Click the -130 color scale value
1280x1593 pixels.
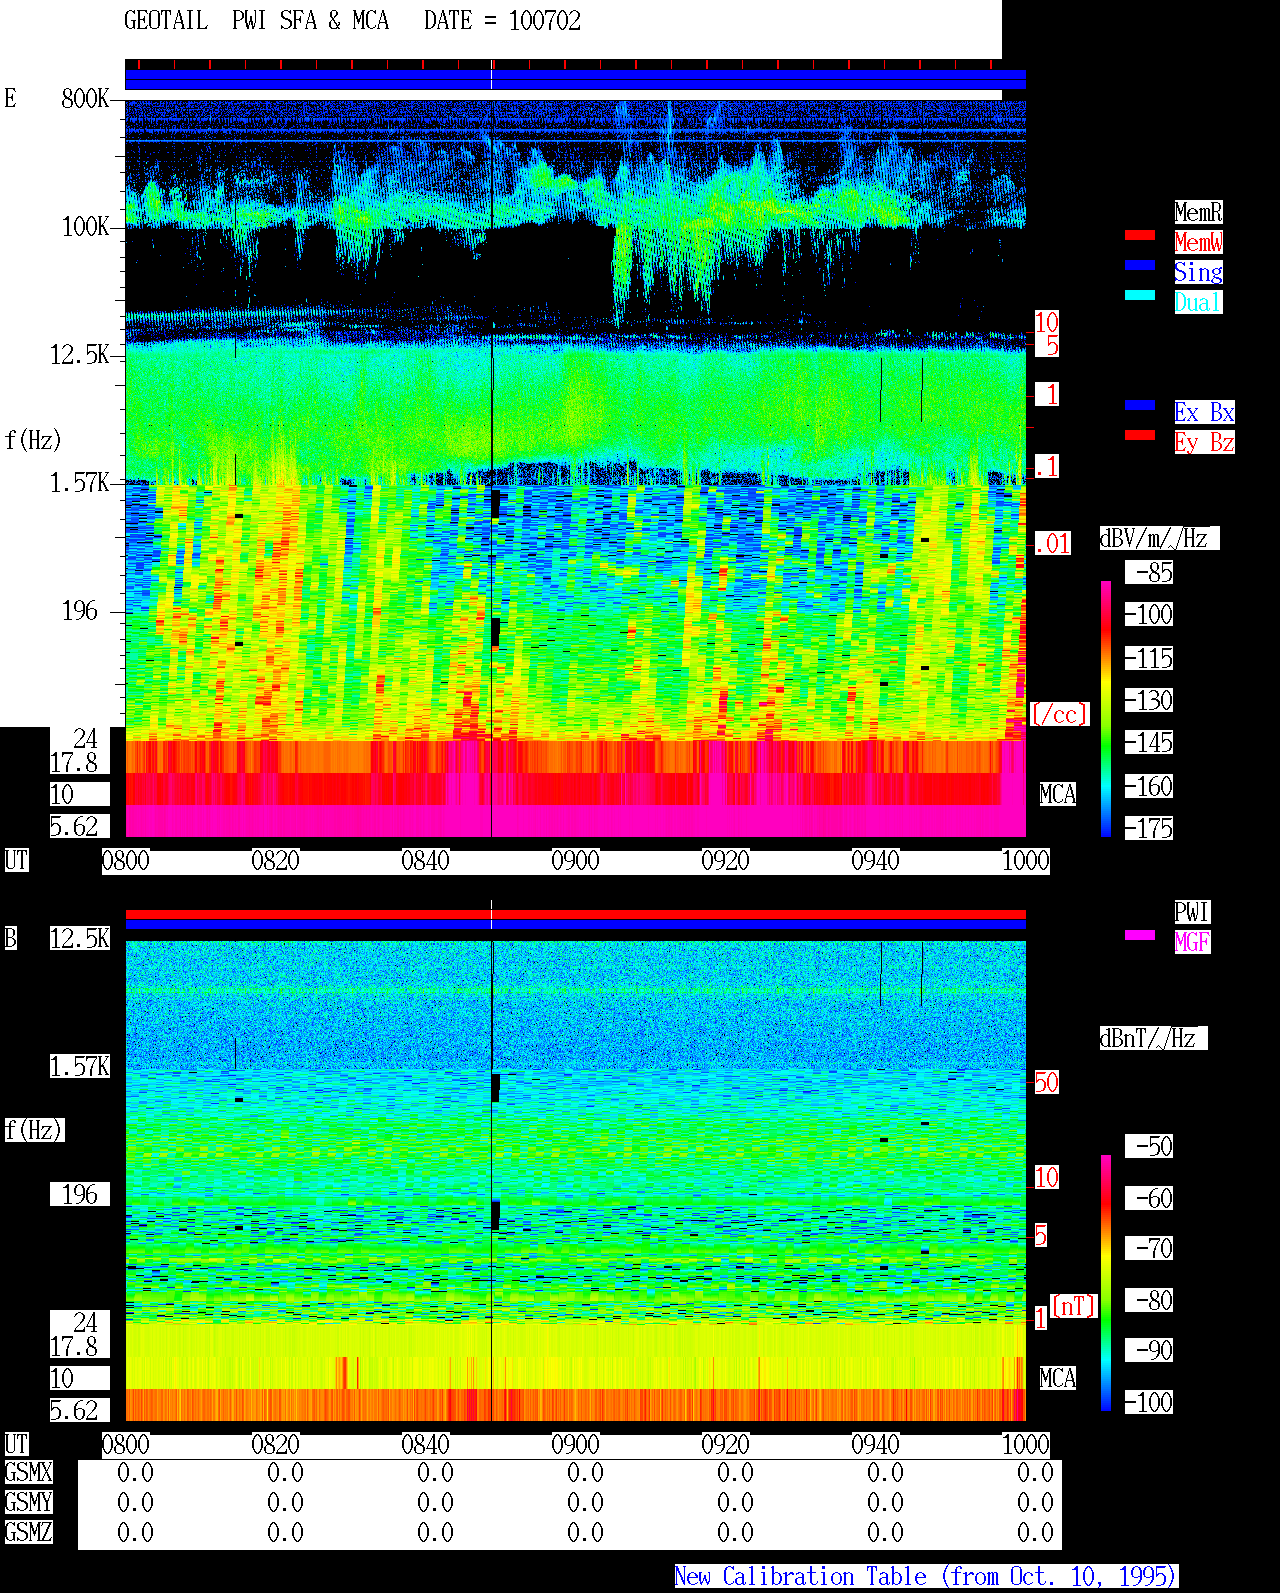[x=1149, y=700]
